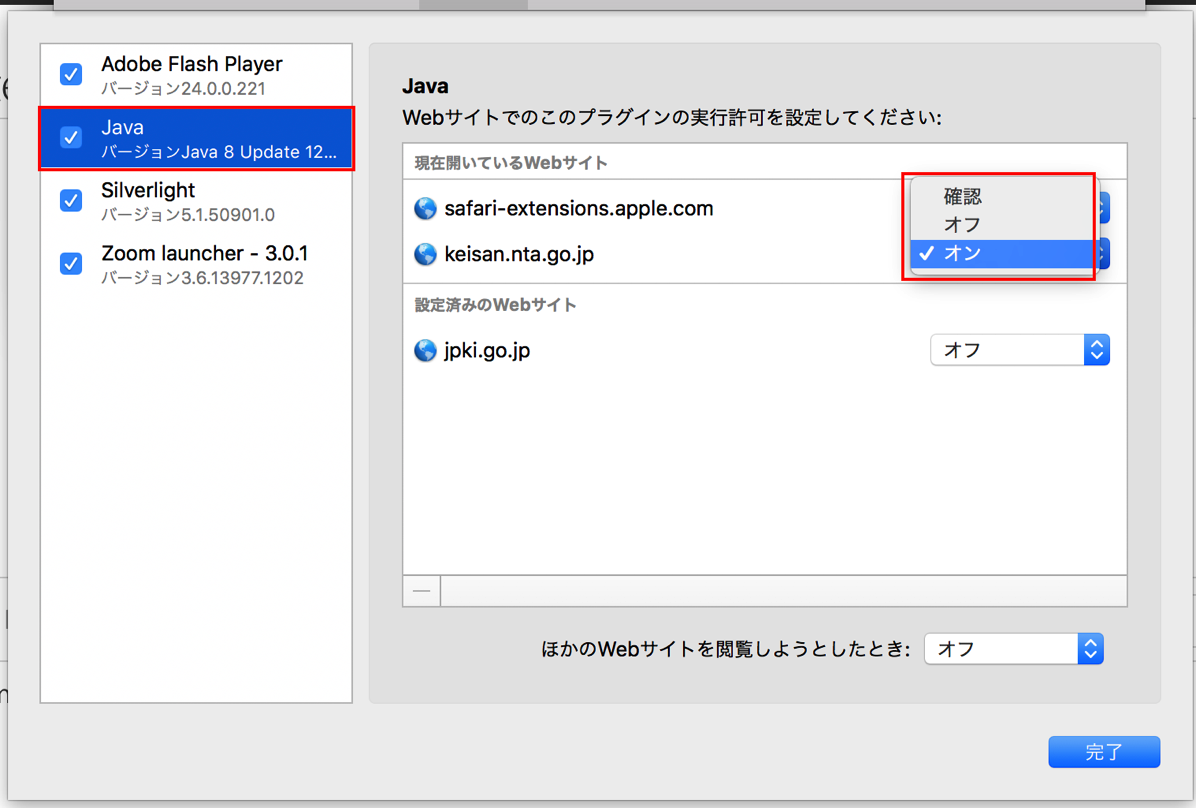The width and height of the screenshot is (1196, 808).
Task: Select Silverlight in the plugin list
Action: pyautogui.click(x=196, y=201)
